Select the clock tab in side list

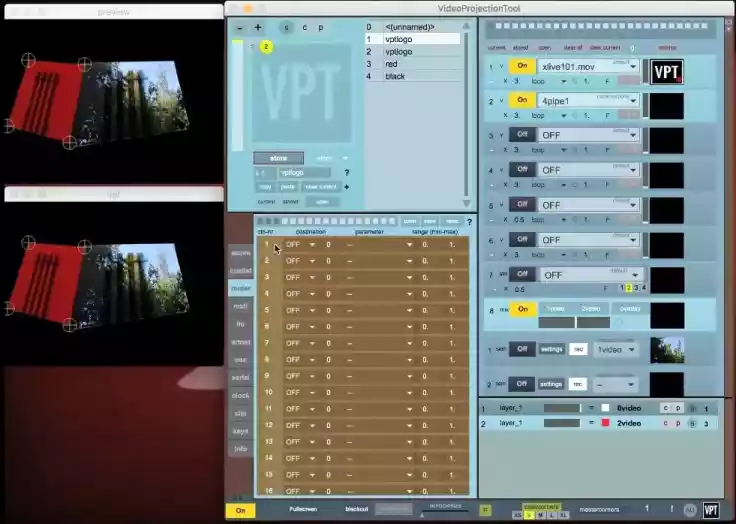click(x=241, y=395)
